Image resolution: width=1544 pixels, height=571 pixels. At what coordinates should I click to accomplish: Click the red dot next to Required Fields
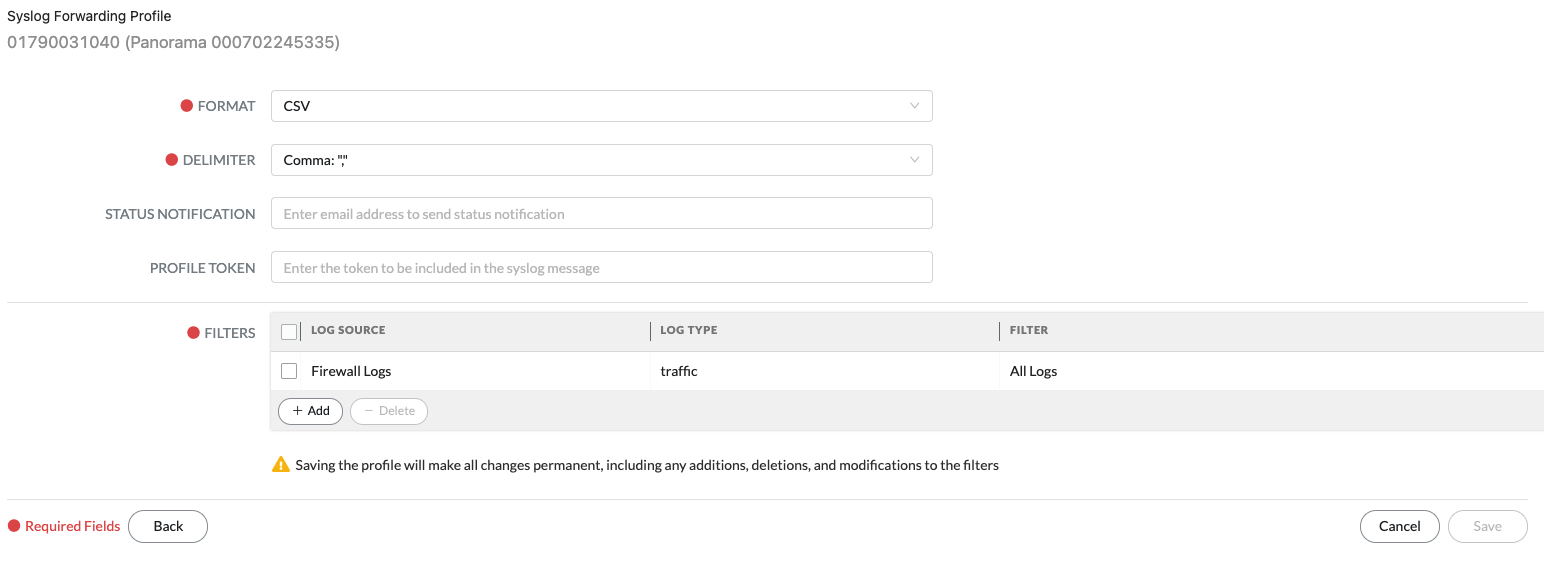pyautogui.click(x=14, y=526)
